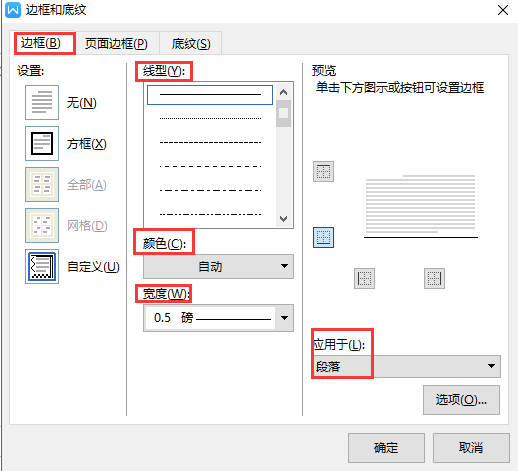Image resolution: width=518 pixels, height=471 pixels.
Task: Open the 颜色 color dropdown showing 自动
Action: (x=218, y=266)
